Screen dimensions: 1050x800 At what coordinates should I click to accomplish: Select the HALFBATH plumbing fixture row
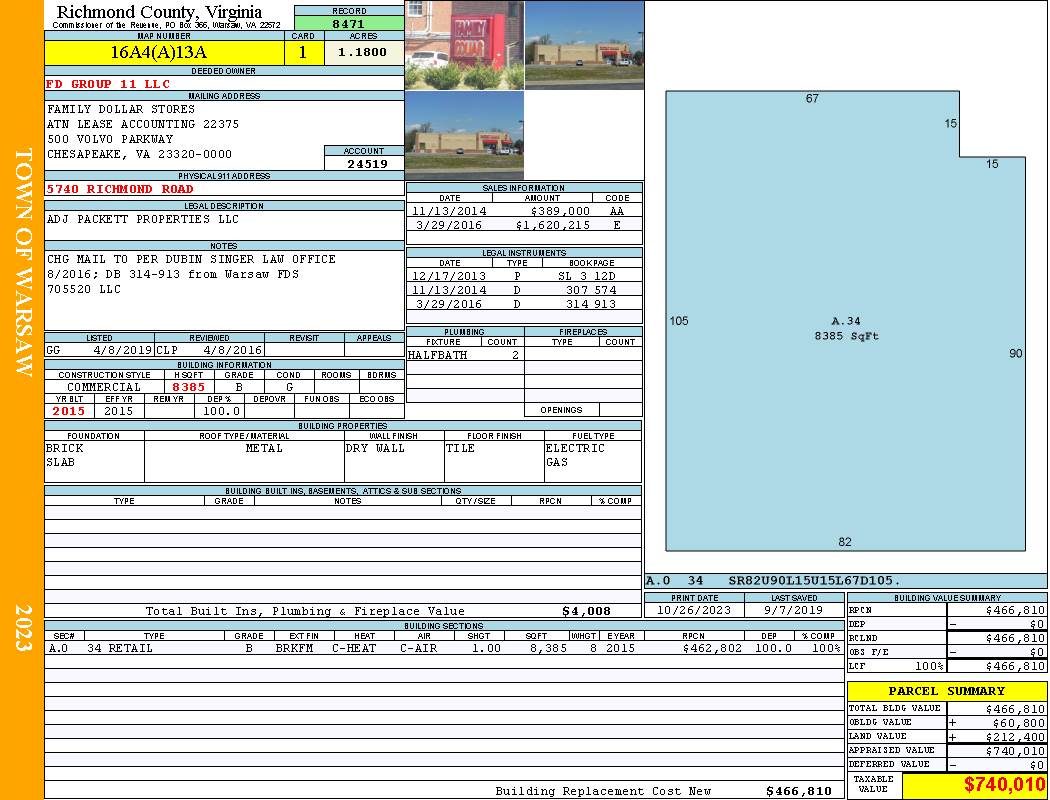point(464,355)
